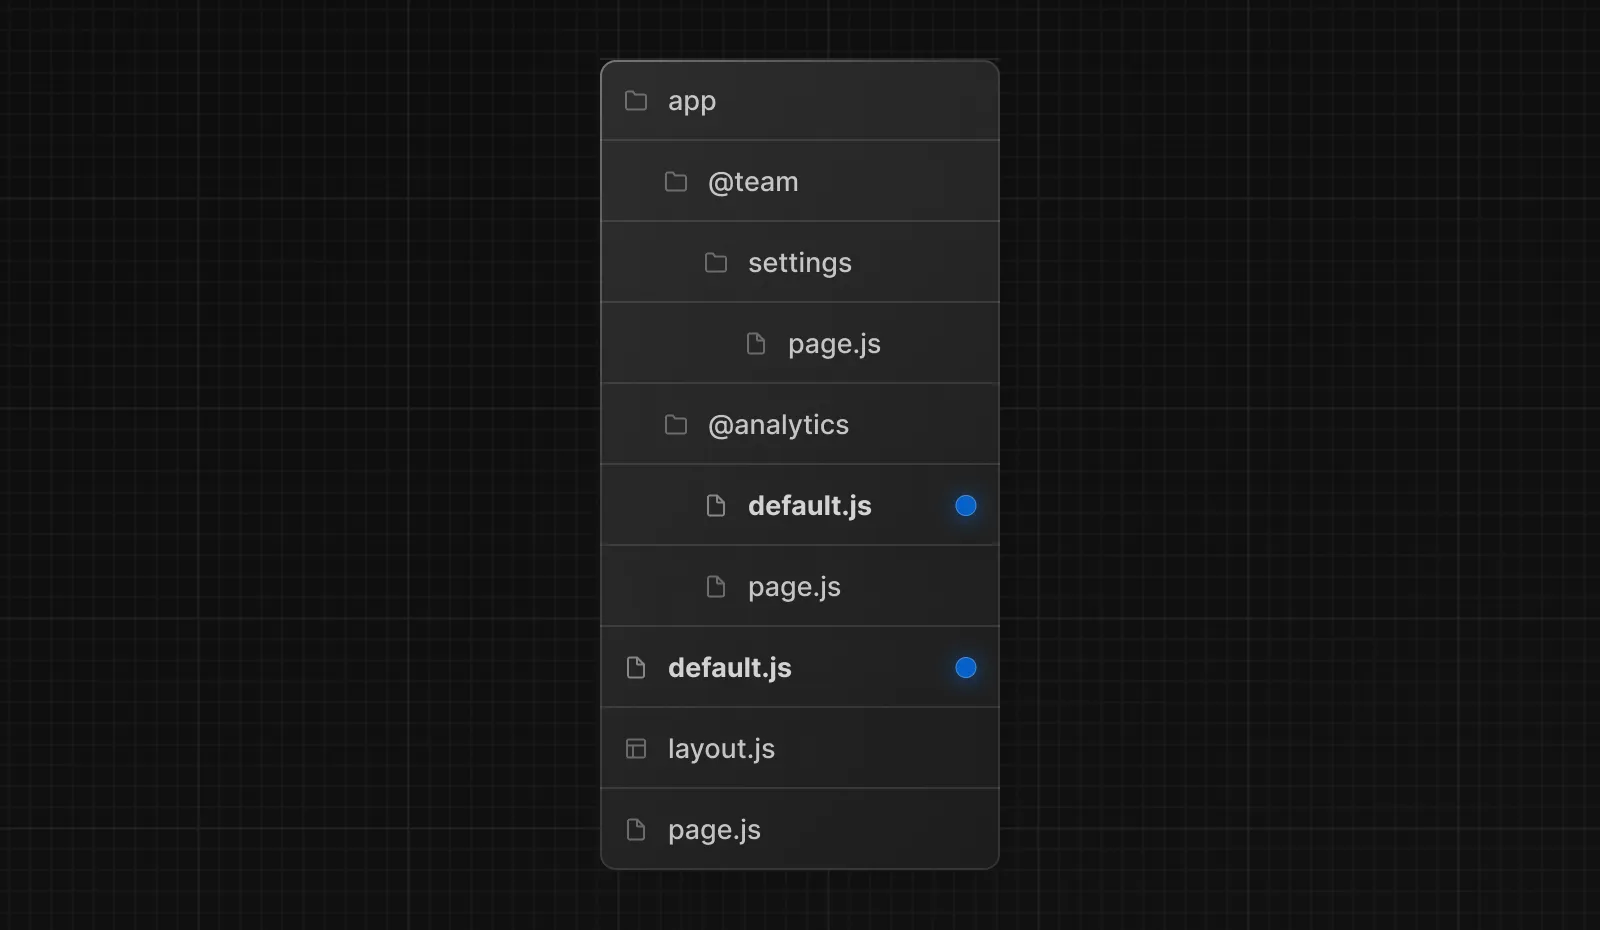Click blue dot on @analytics default.js row
The height and width of the screenshot is (930, 1600).
pyautogui.click(x=965, y=506)
